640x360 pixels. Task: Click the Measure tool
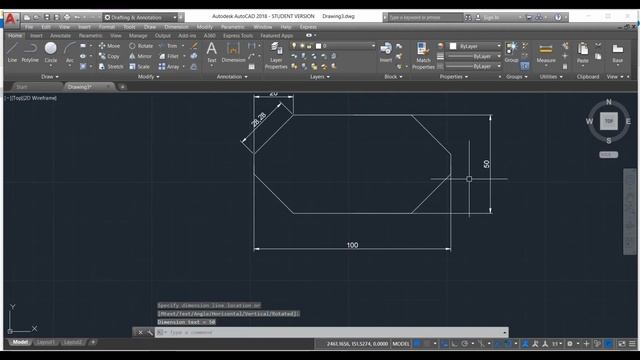pyautogui.click(x=546, y=54)
